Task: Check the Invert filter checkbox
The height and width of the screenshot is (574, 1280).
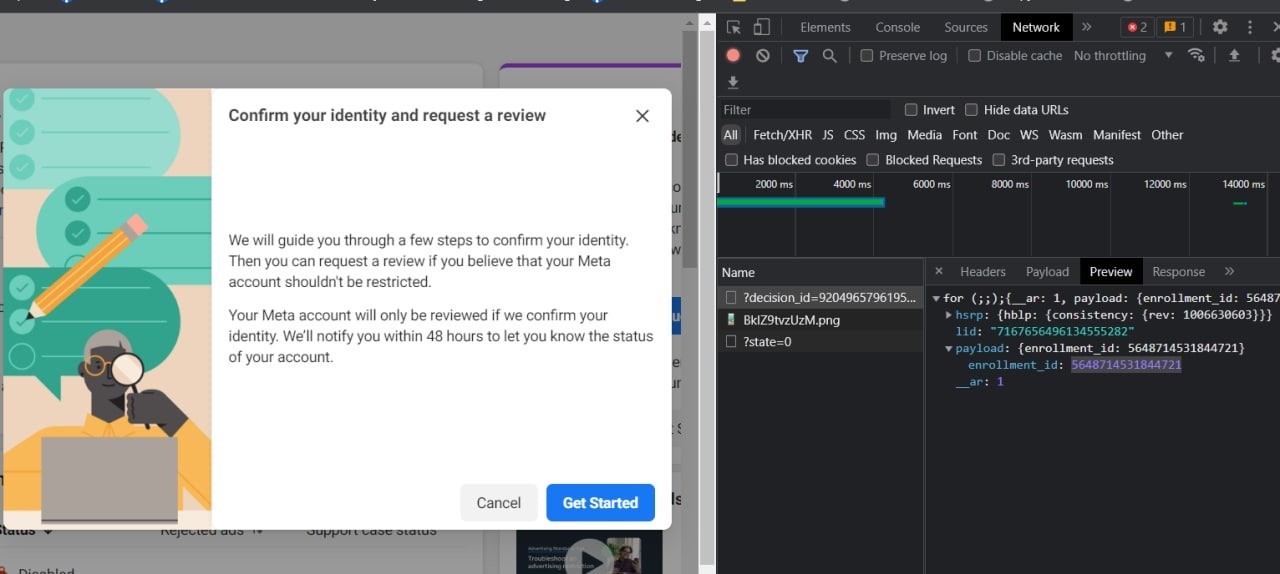Action: click(911, 109)
